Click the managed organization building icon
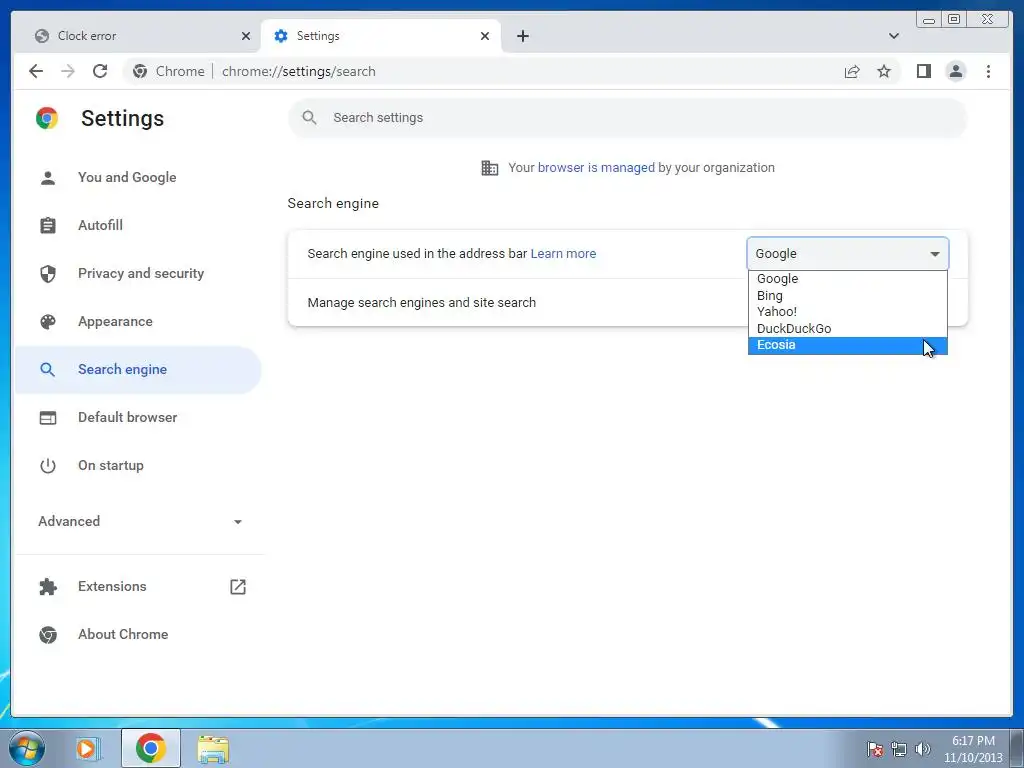The image size is (1024, 768). point(490,168)
